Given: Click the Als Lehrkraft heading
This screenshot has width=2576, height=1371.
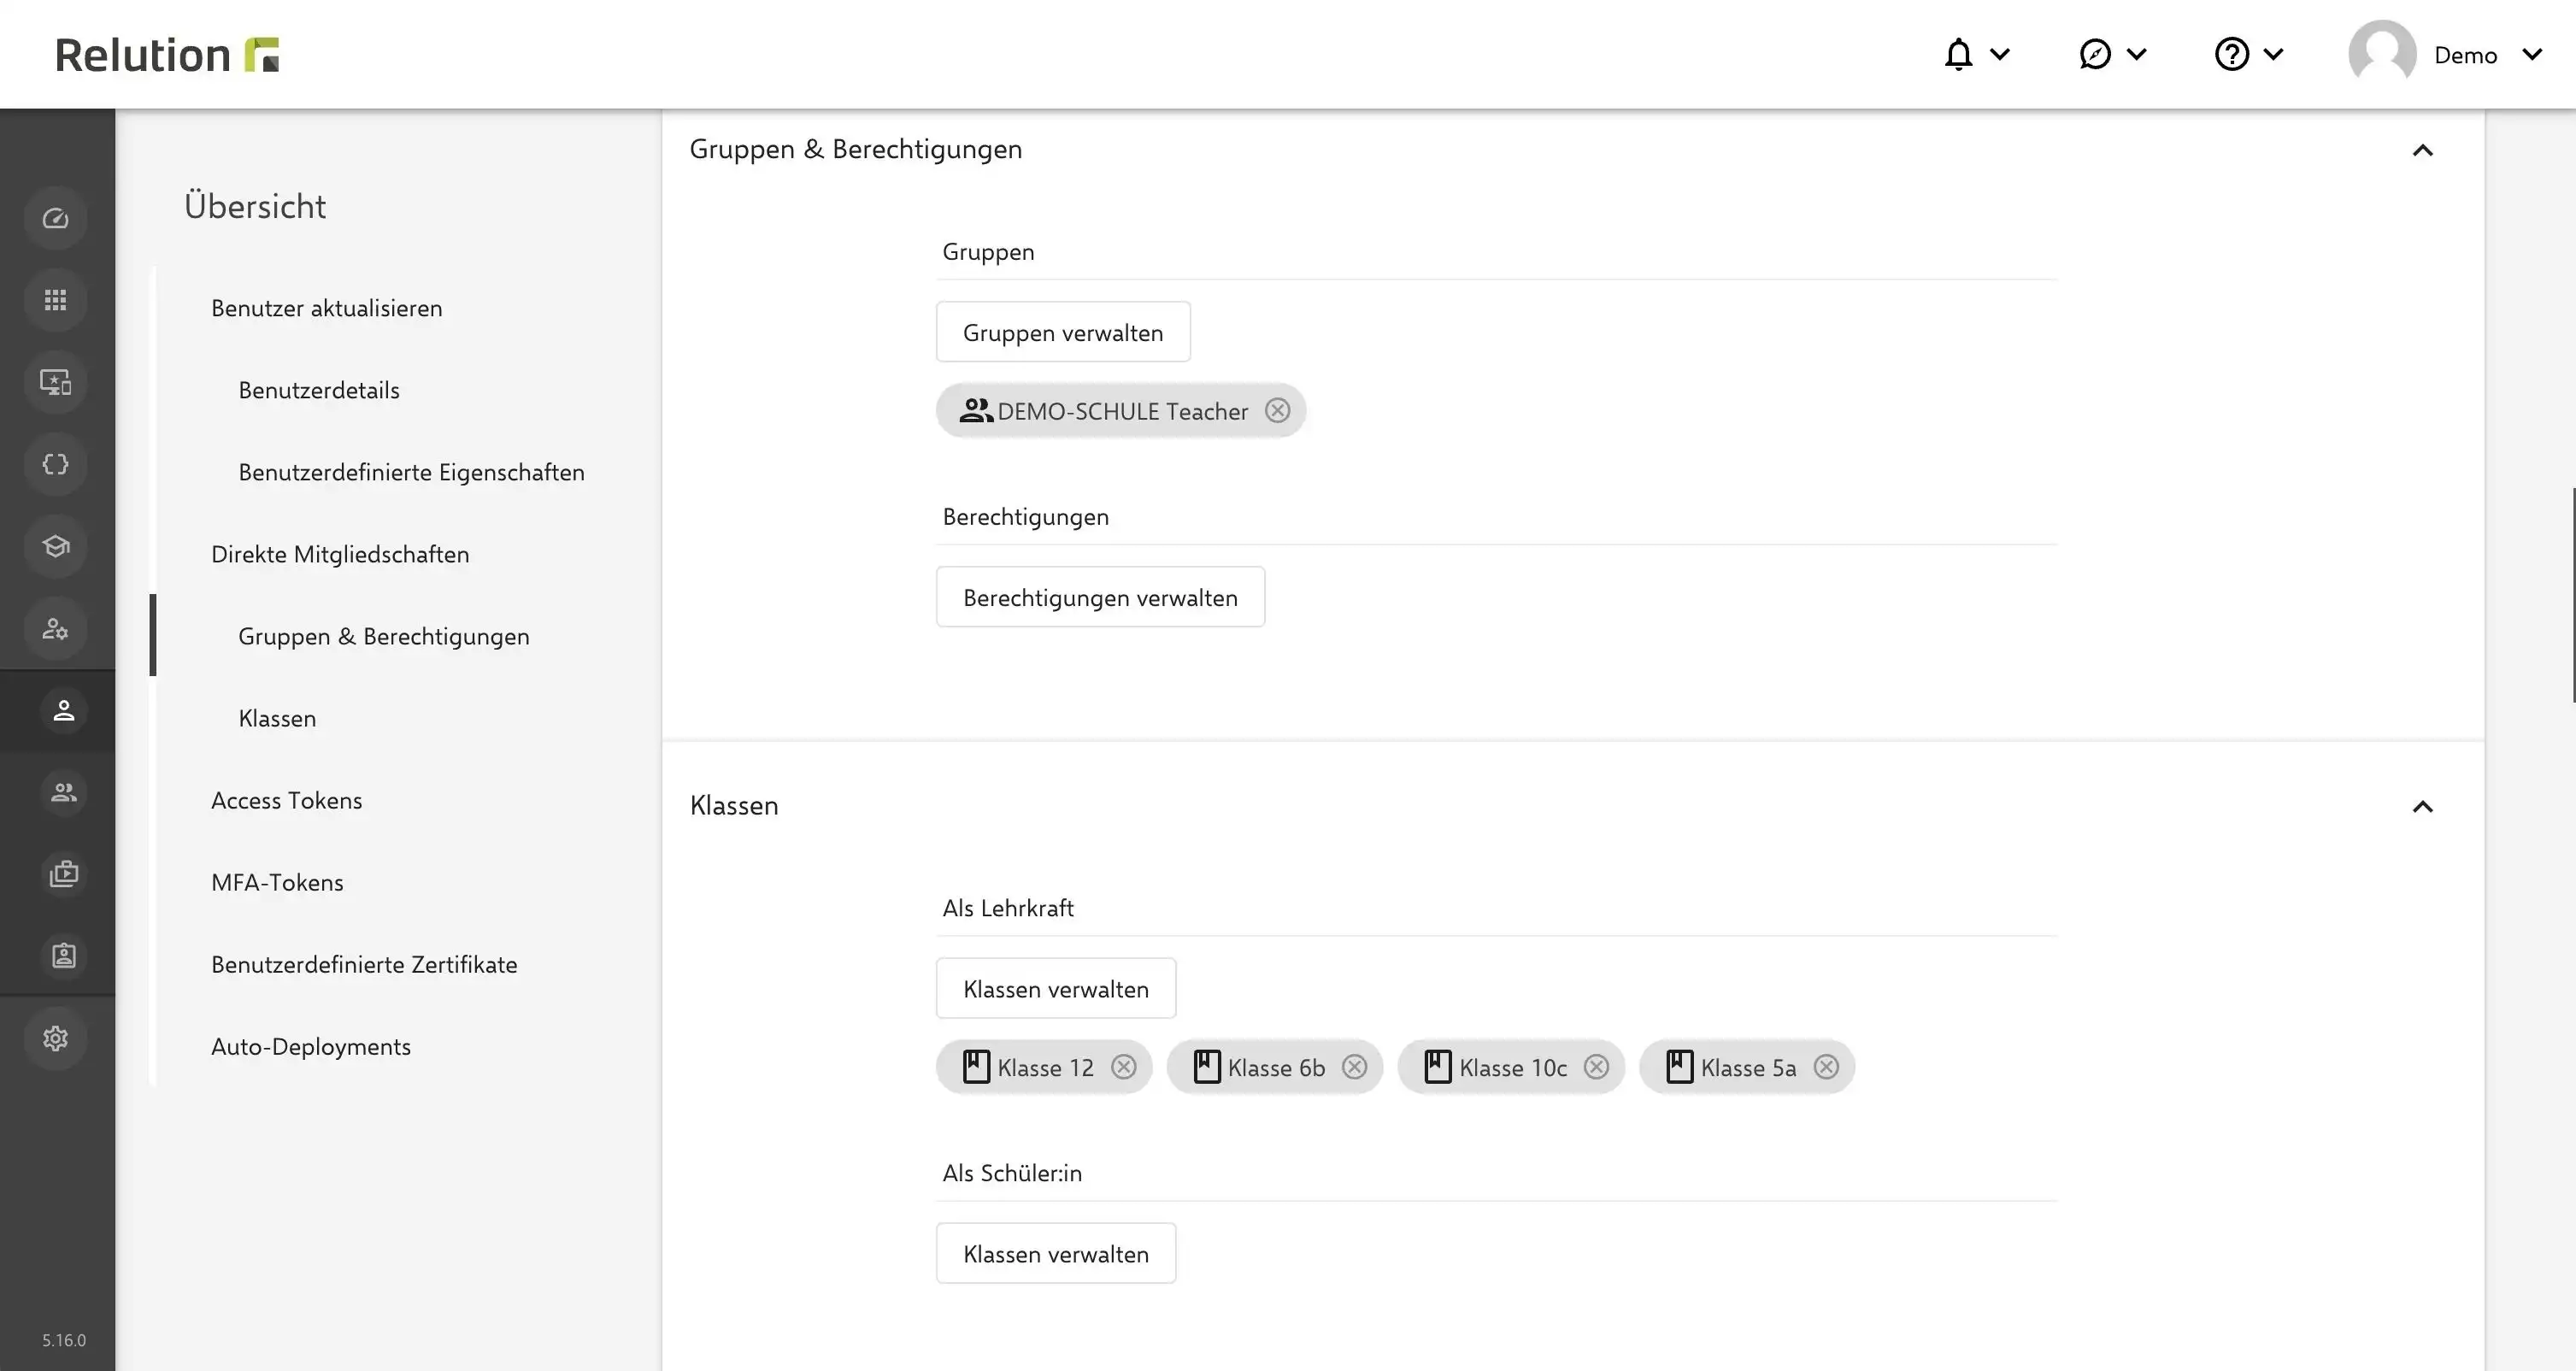Looking at the screenshot, I should pos(1008,908).
